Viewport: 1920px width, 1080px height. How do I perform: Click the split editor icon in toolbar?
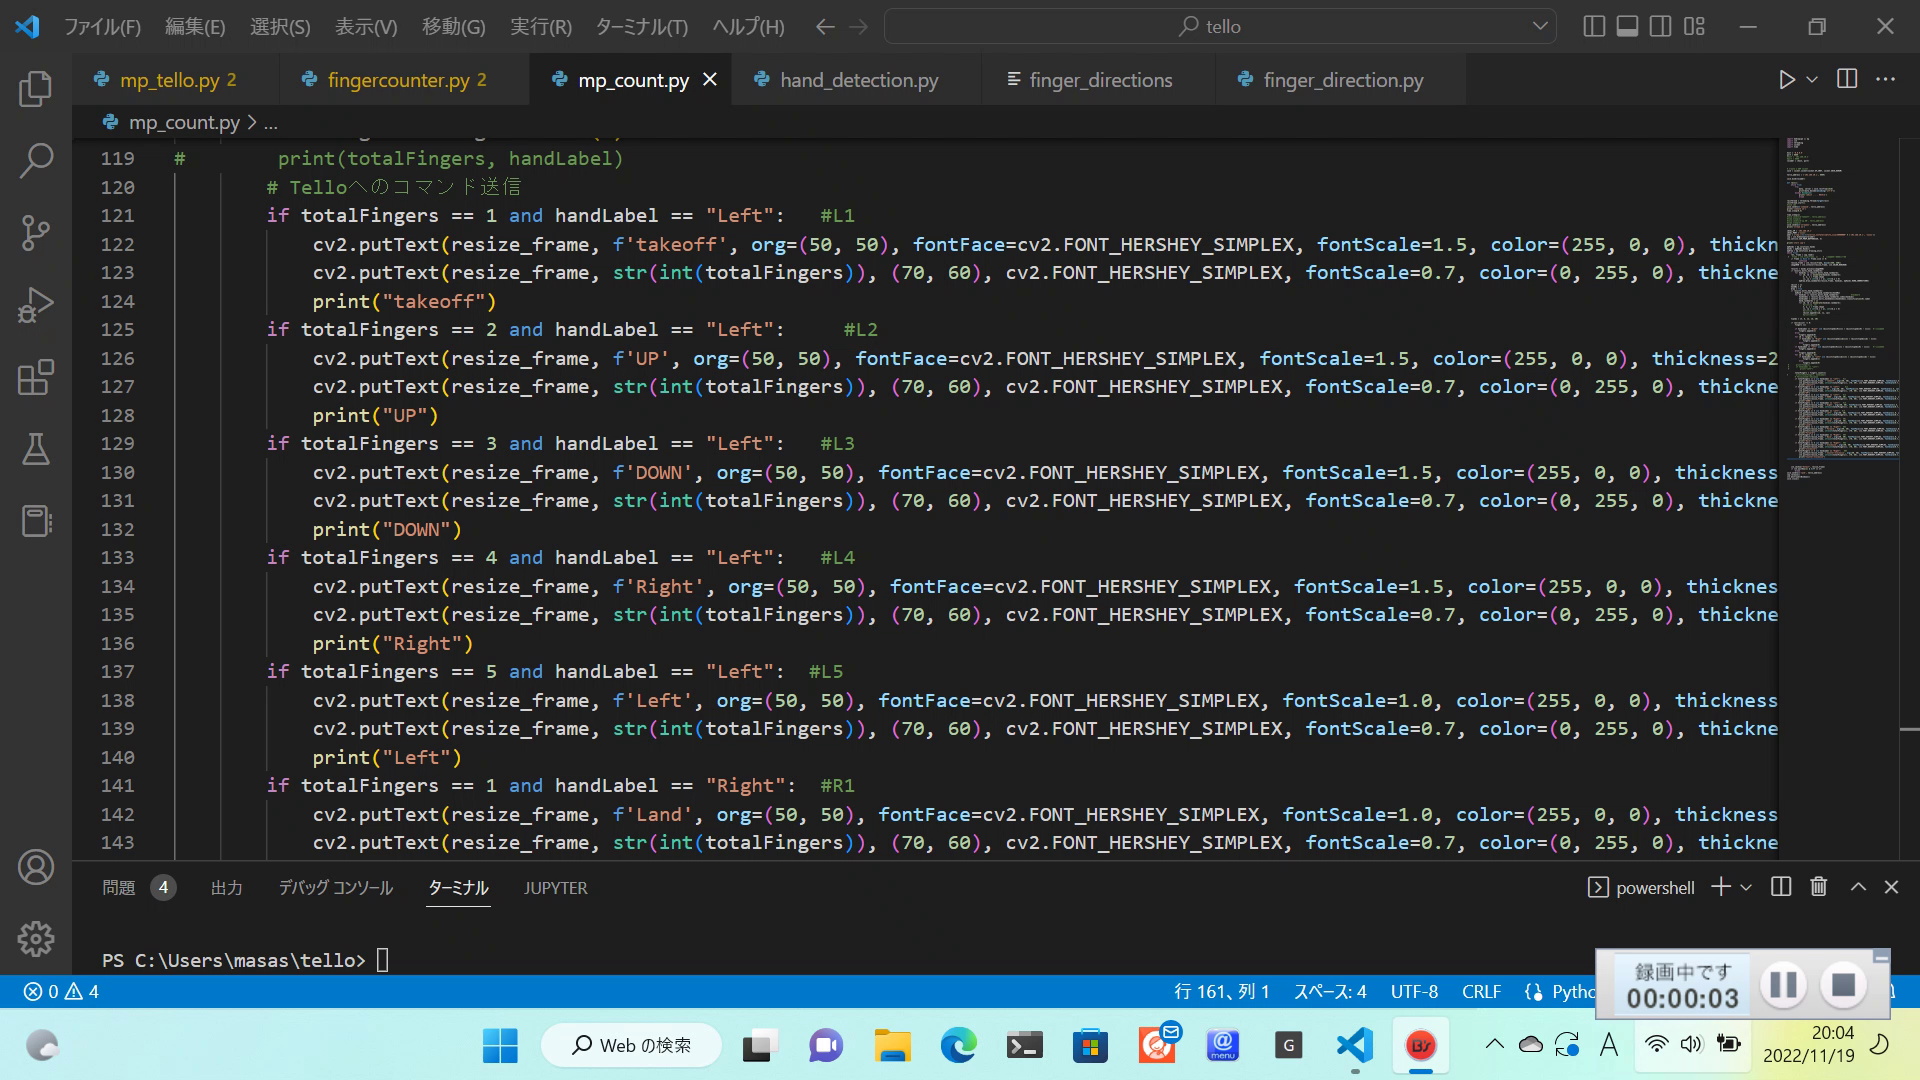point(1846,78)
